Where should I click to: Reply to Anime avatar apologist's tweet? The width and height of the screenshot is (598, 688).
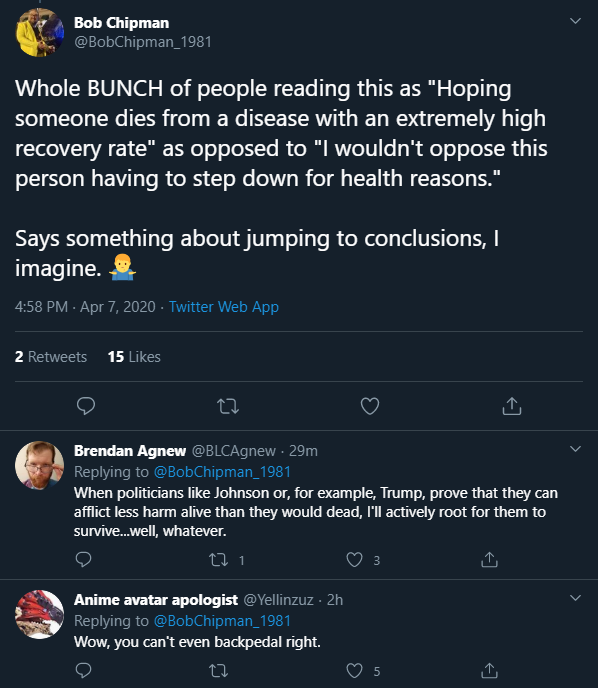tap(83, 670)
